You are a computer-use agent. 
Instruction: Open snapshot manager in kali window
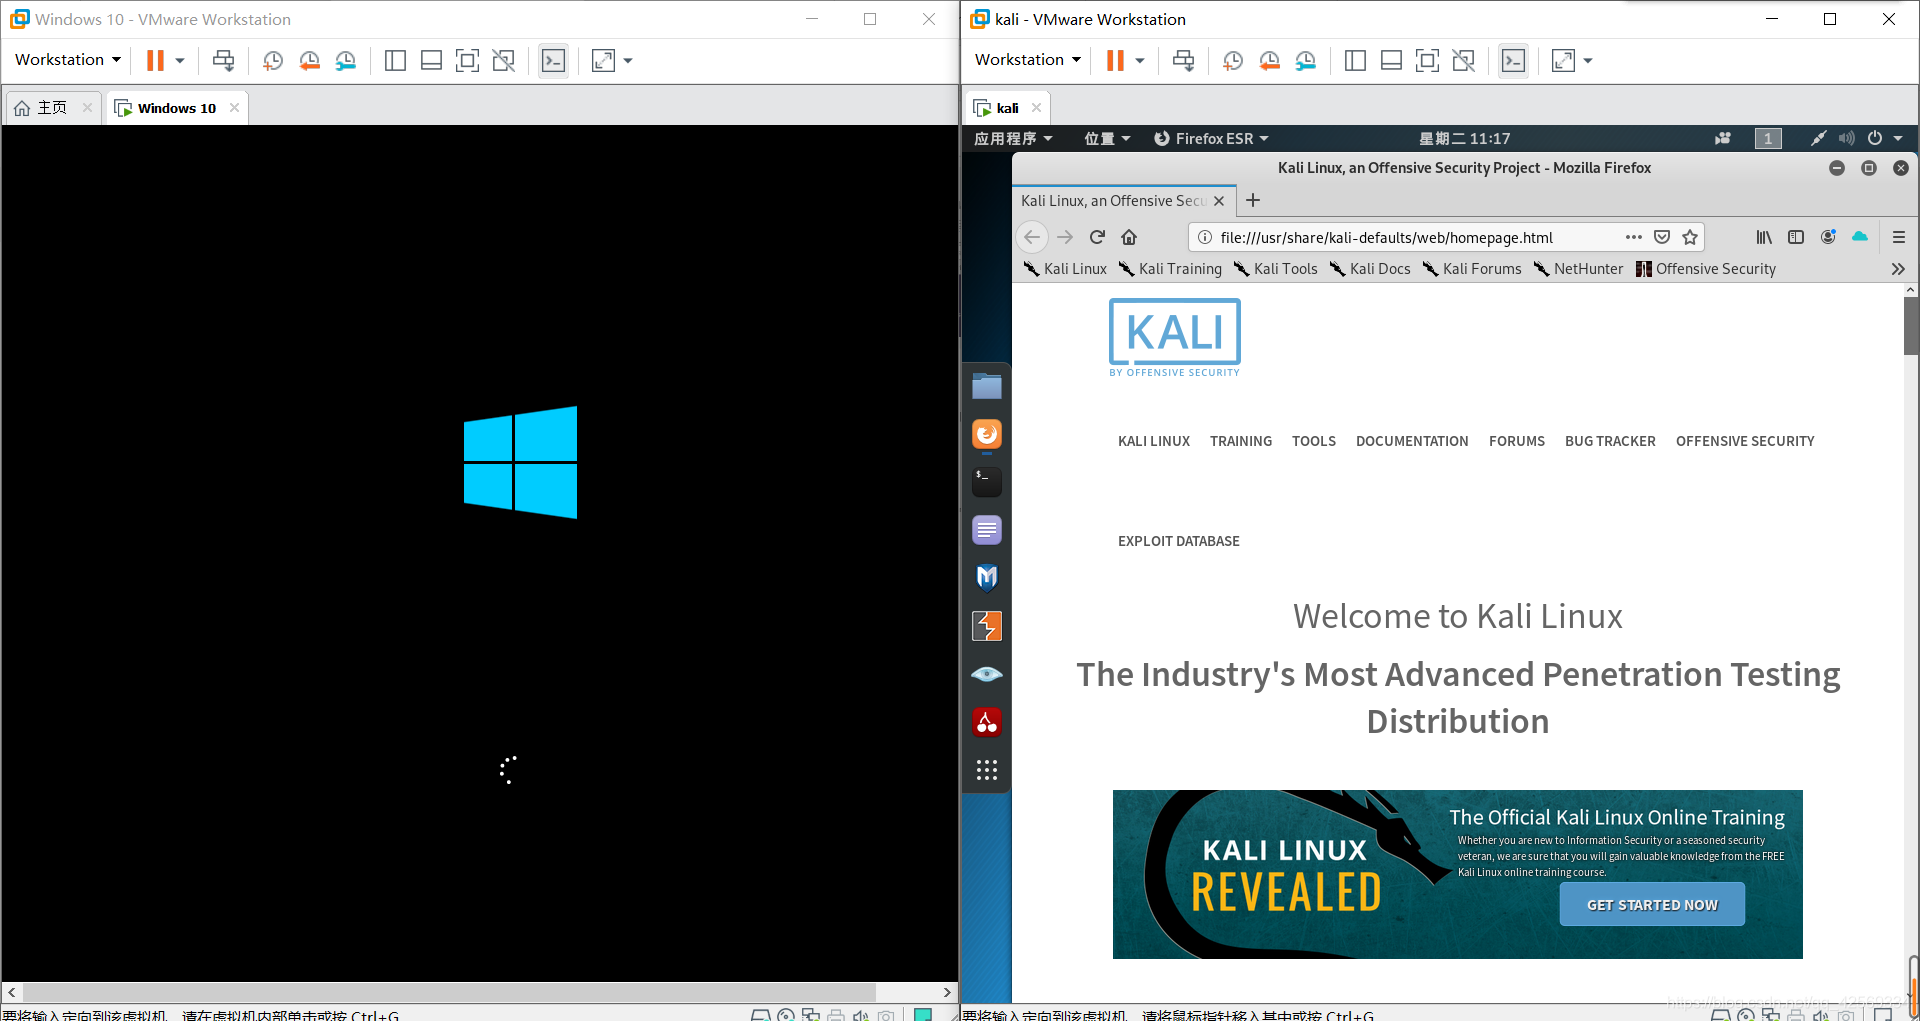click(1306, 60)
